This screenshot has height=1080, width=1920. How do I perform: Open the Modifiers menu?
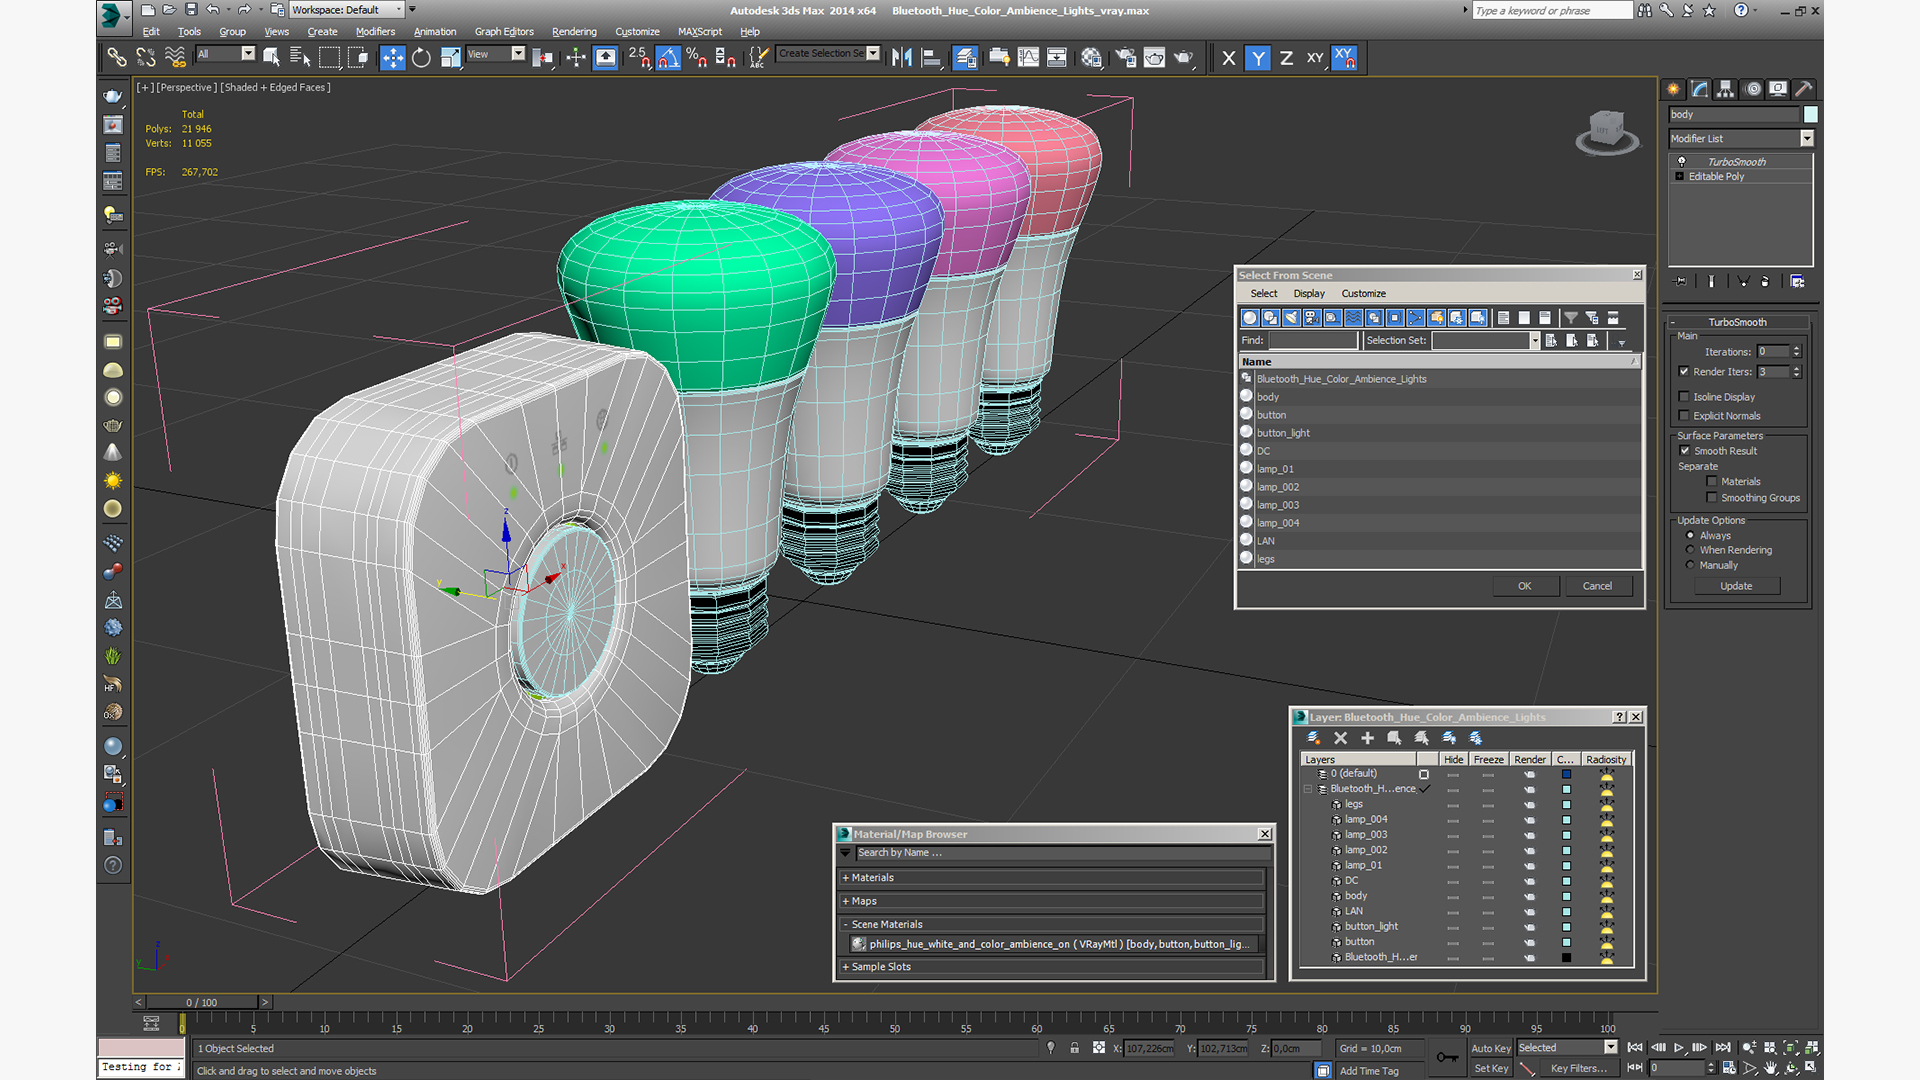[376, 32]
